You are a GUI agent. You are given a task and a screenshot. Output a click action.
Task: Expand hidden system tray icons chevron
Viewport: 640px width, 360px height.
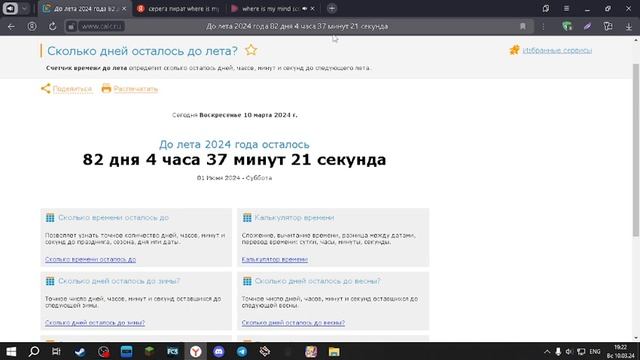point(547,351)
